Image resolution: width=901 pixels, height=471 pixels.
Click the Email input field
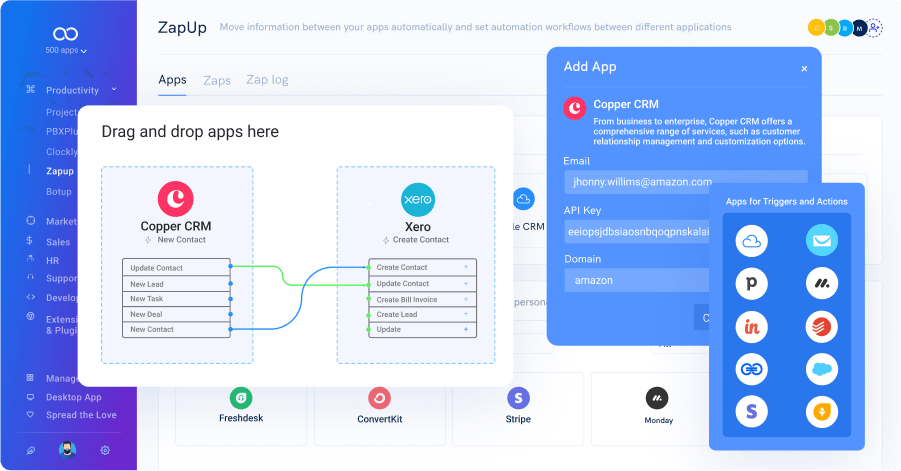tap(686, 182)
